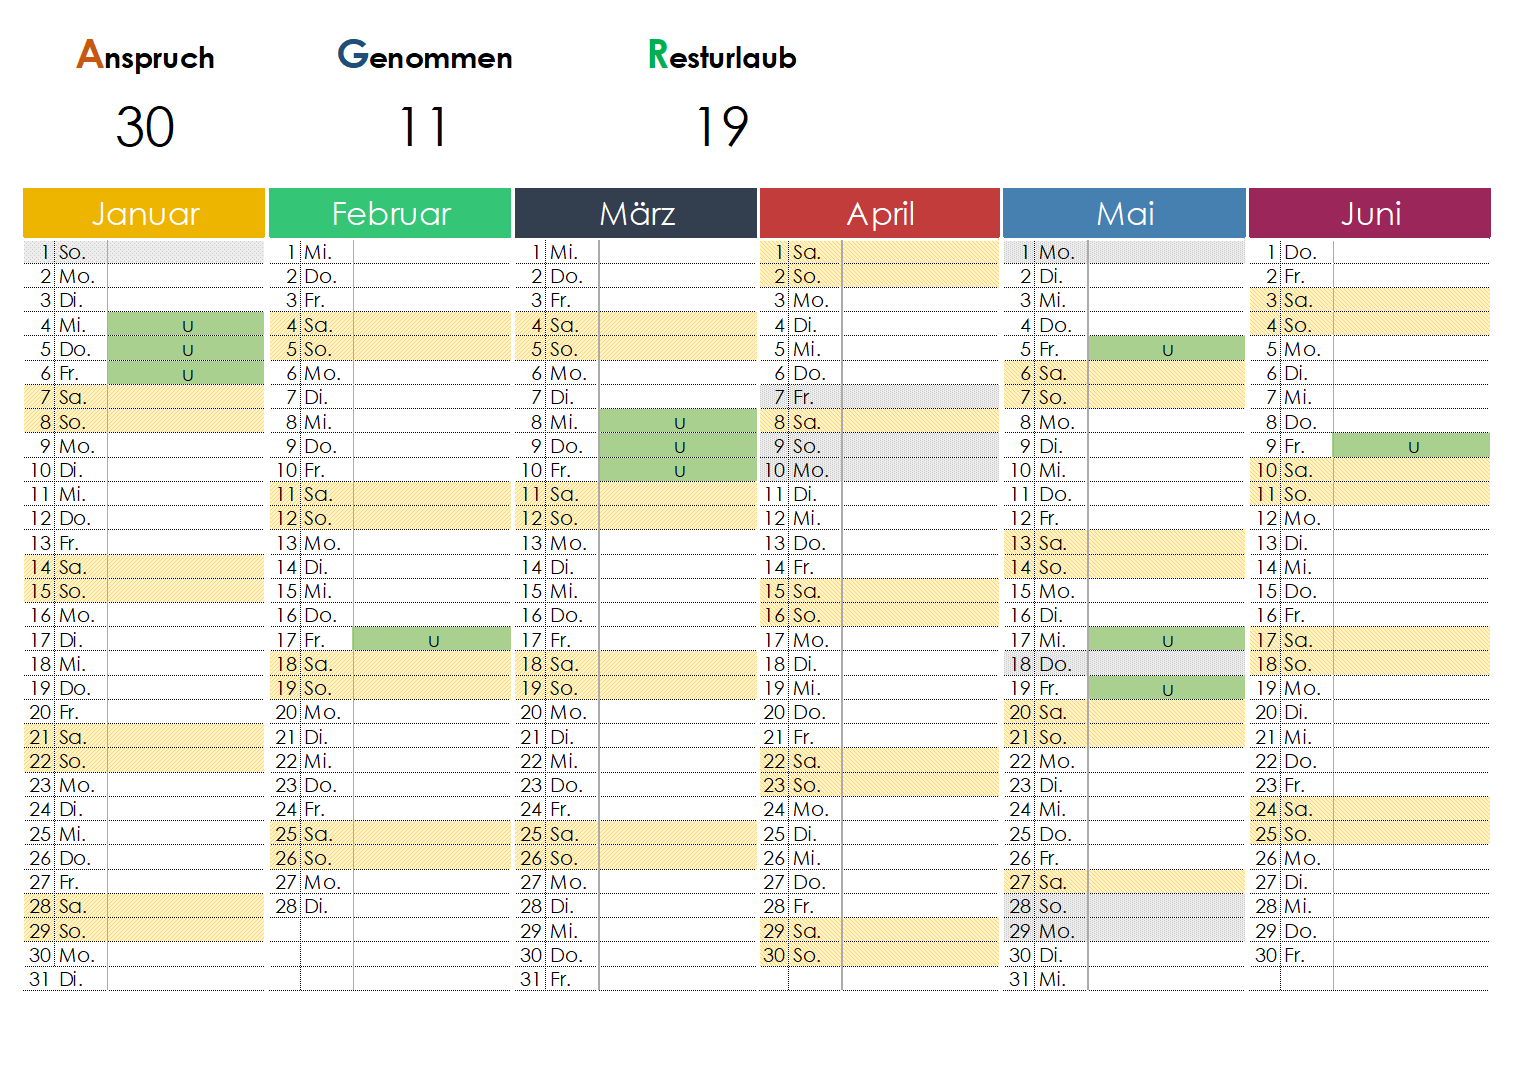Click the Genommen heading label
The width and height of the screenshot is (1520, 1082).
(425, 56)
